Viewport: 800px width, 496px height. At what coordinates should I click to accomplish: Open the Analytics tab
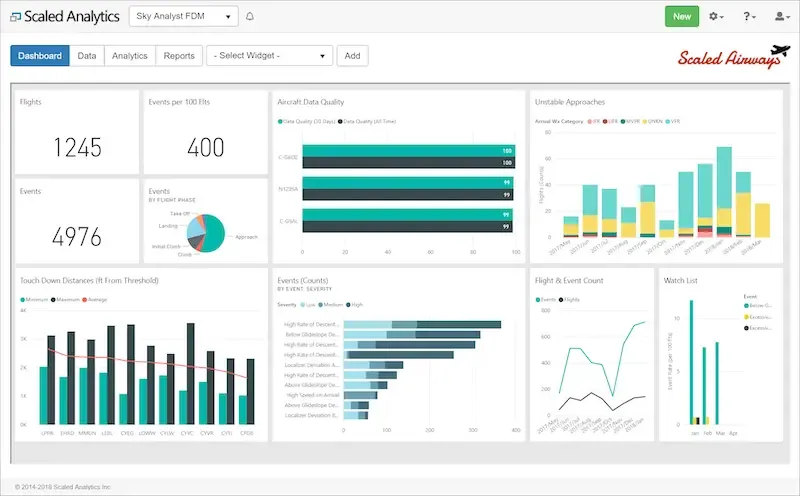coord(130,56)
